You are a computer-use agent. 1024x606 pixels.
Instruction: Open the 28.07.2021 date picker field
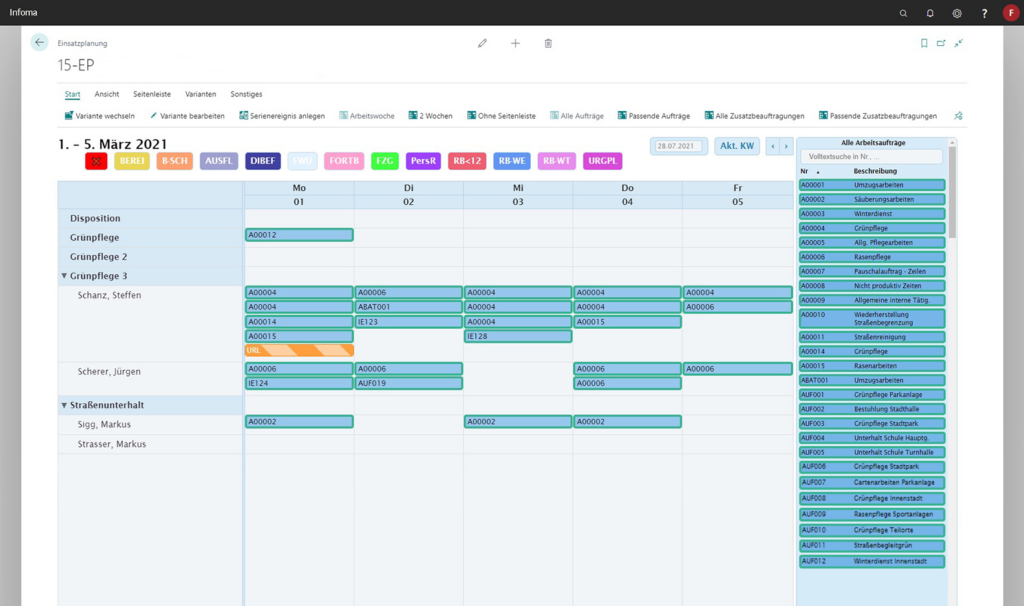click(676, 145)
